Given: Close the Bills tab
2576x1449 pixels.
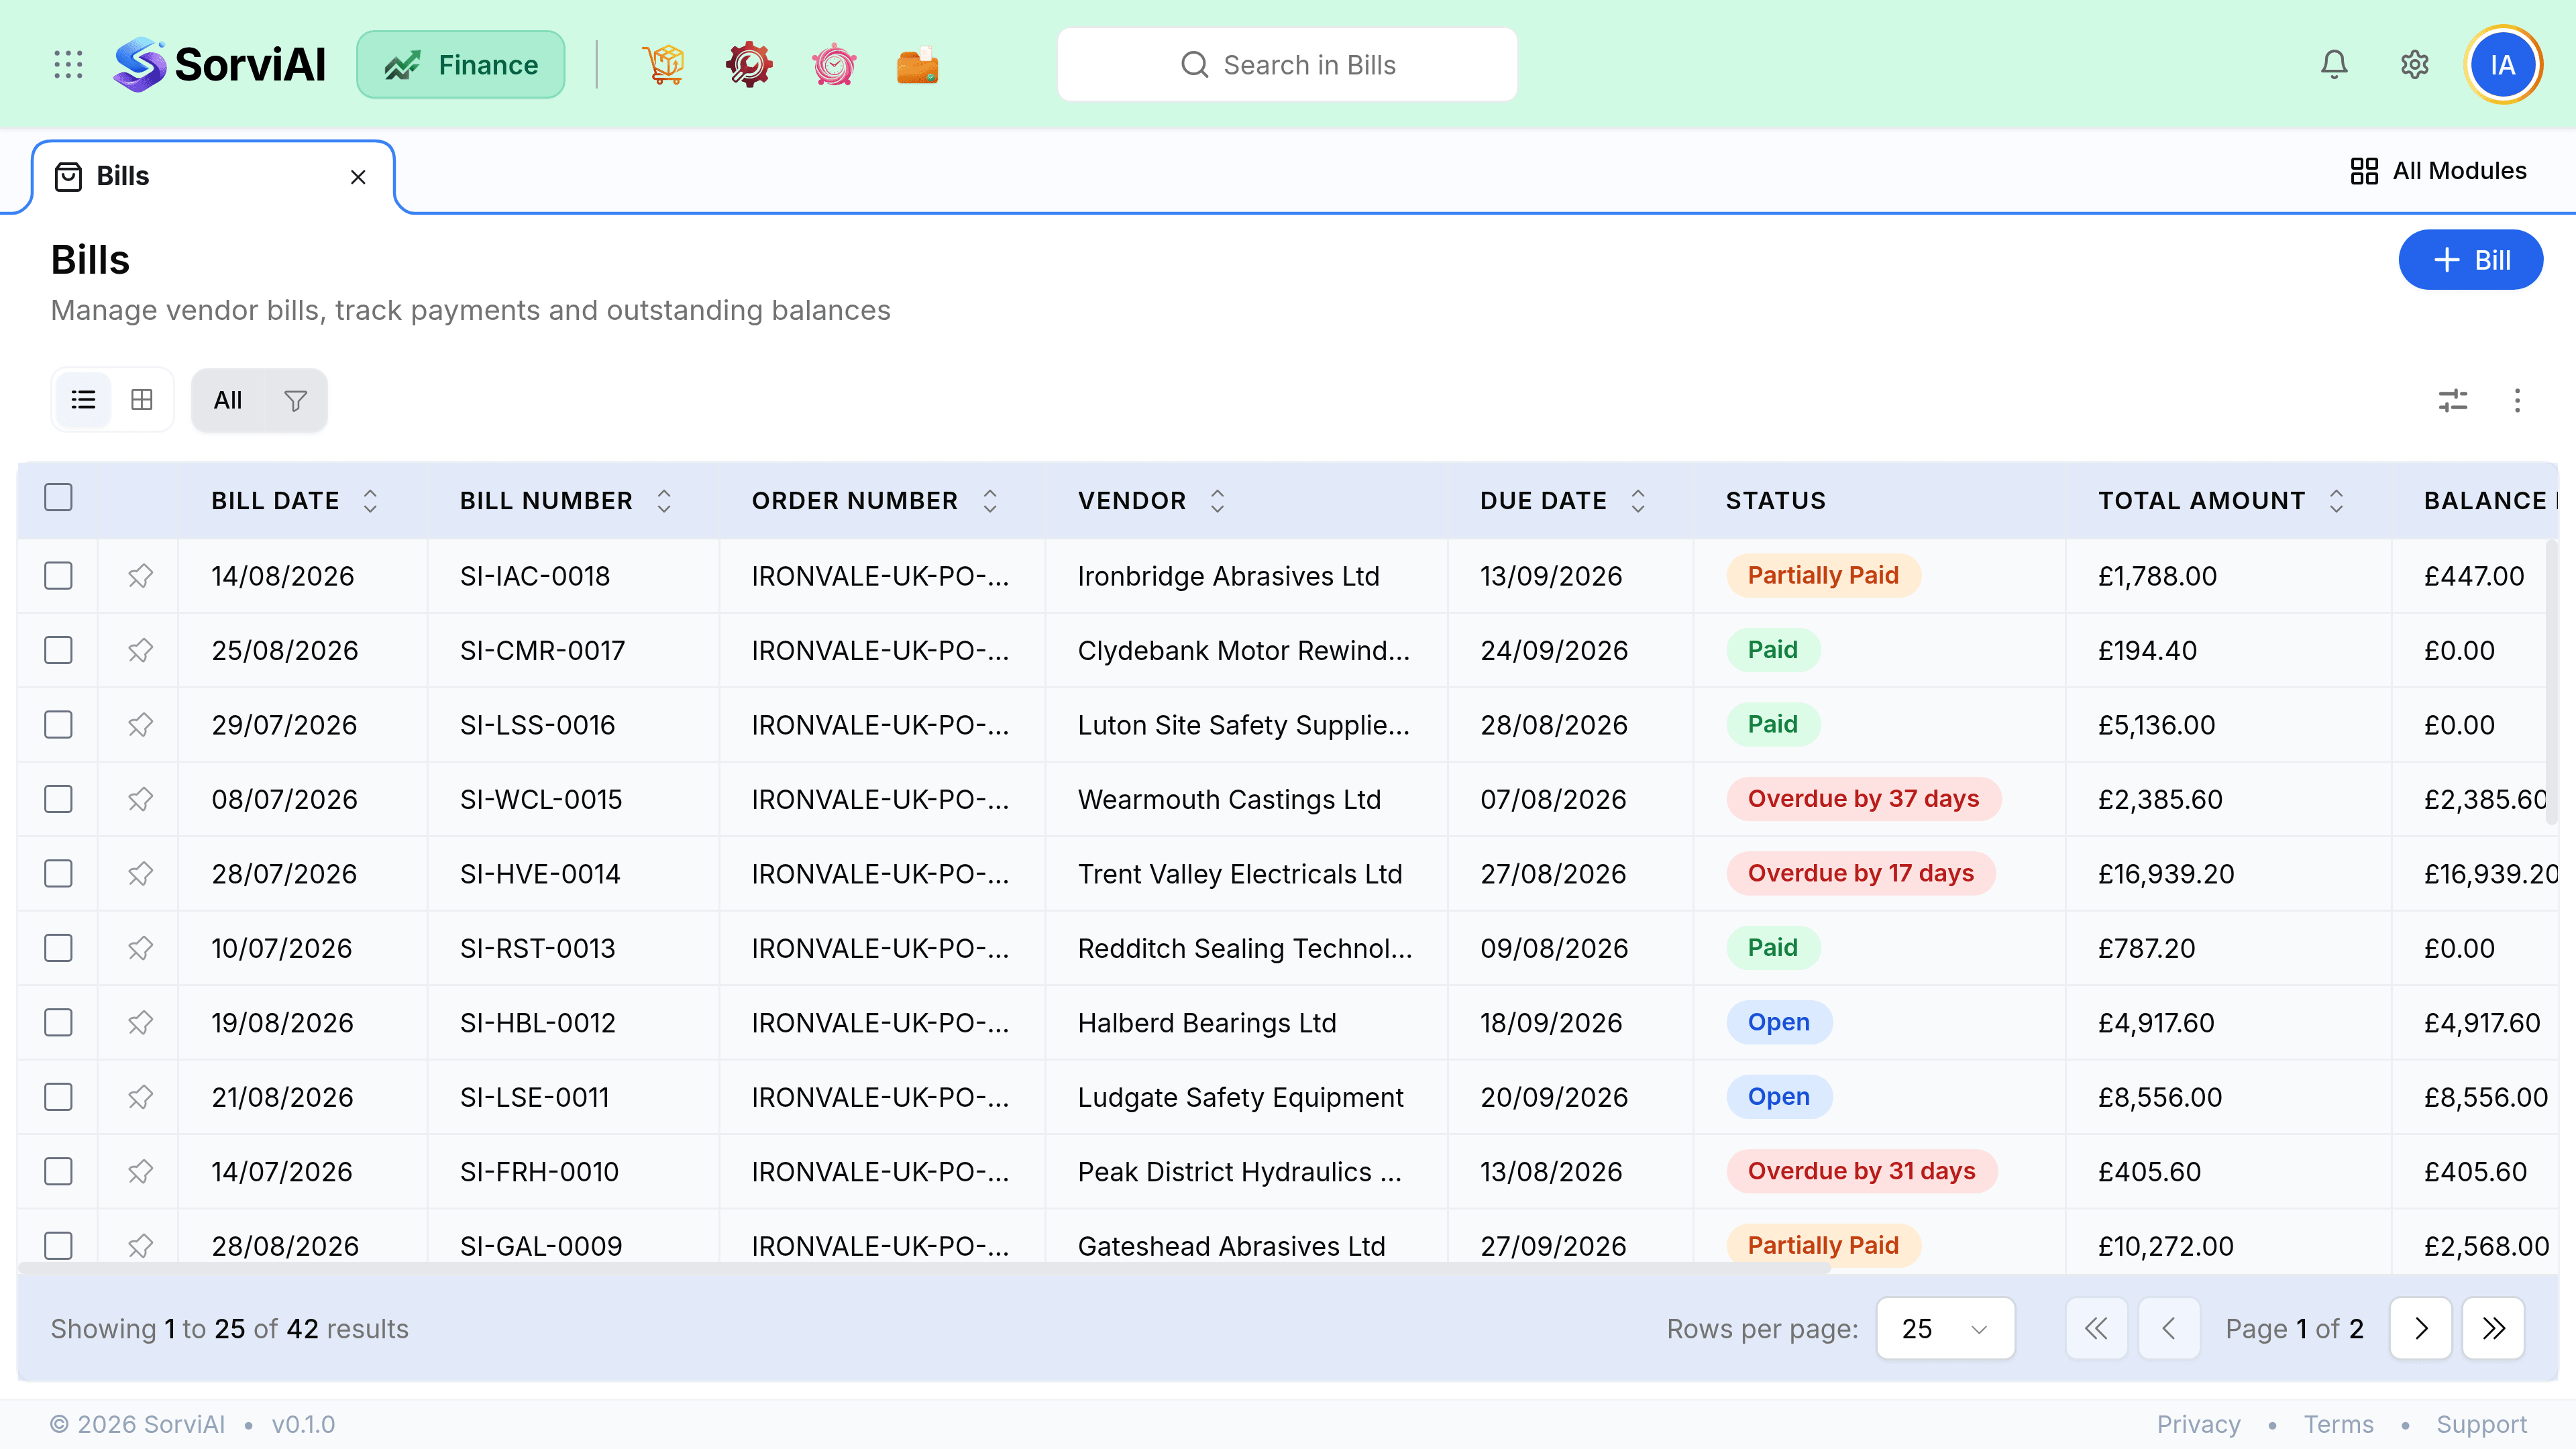Looking at the screenshot, I should click(358, 177).
